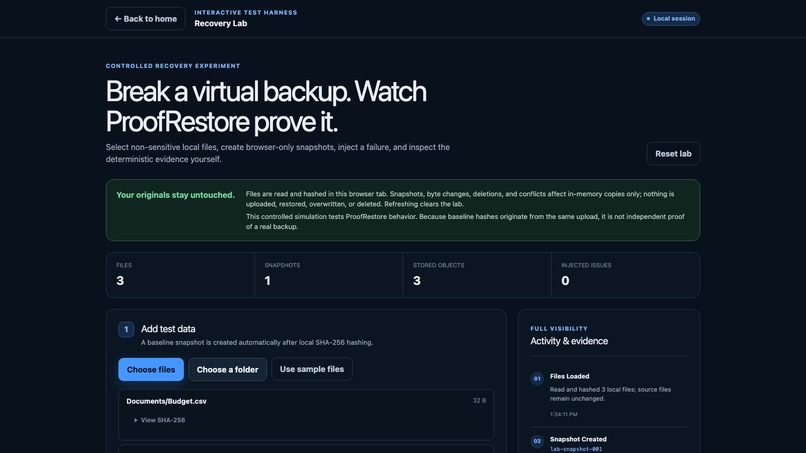Screen dimensions: 806x453
Task: Click the 1:34:11 PM timestamp
Action: click(x=563, y=414)
